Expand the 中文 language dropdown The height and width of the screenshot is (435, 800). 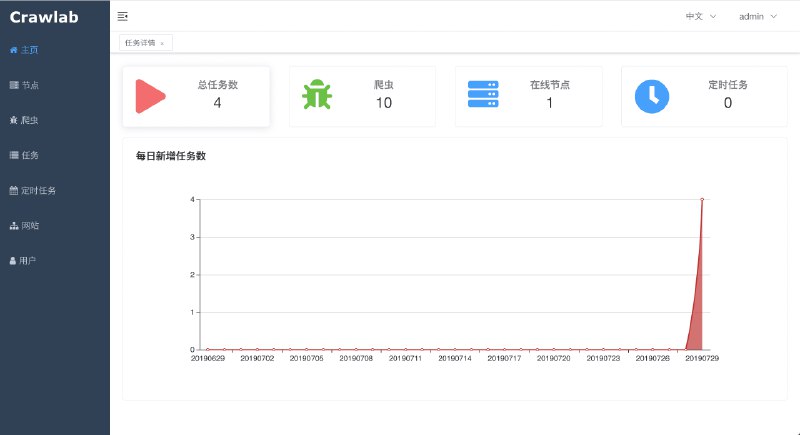(700, 16)
